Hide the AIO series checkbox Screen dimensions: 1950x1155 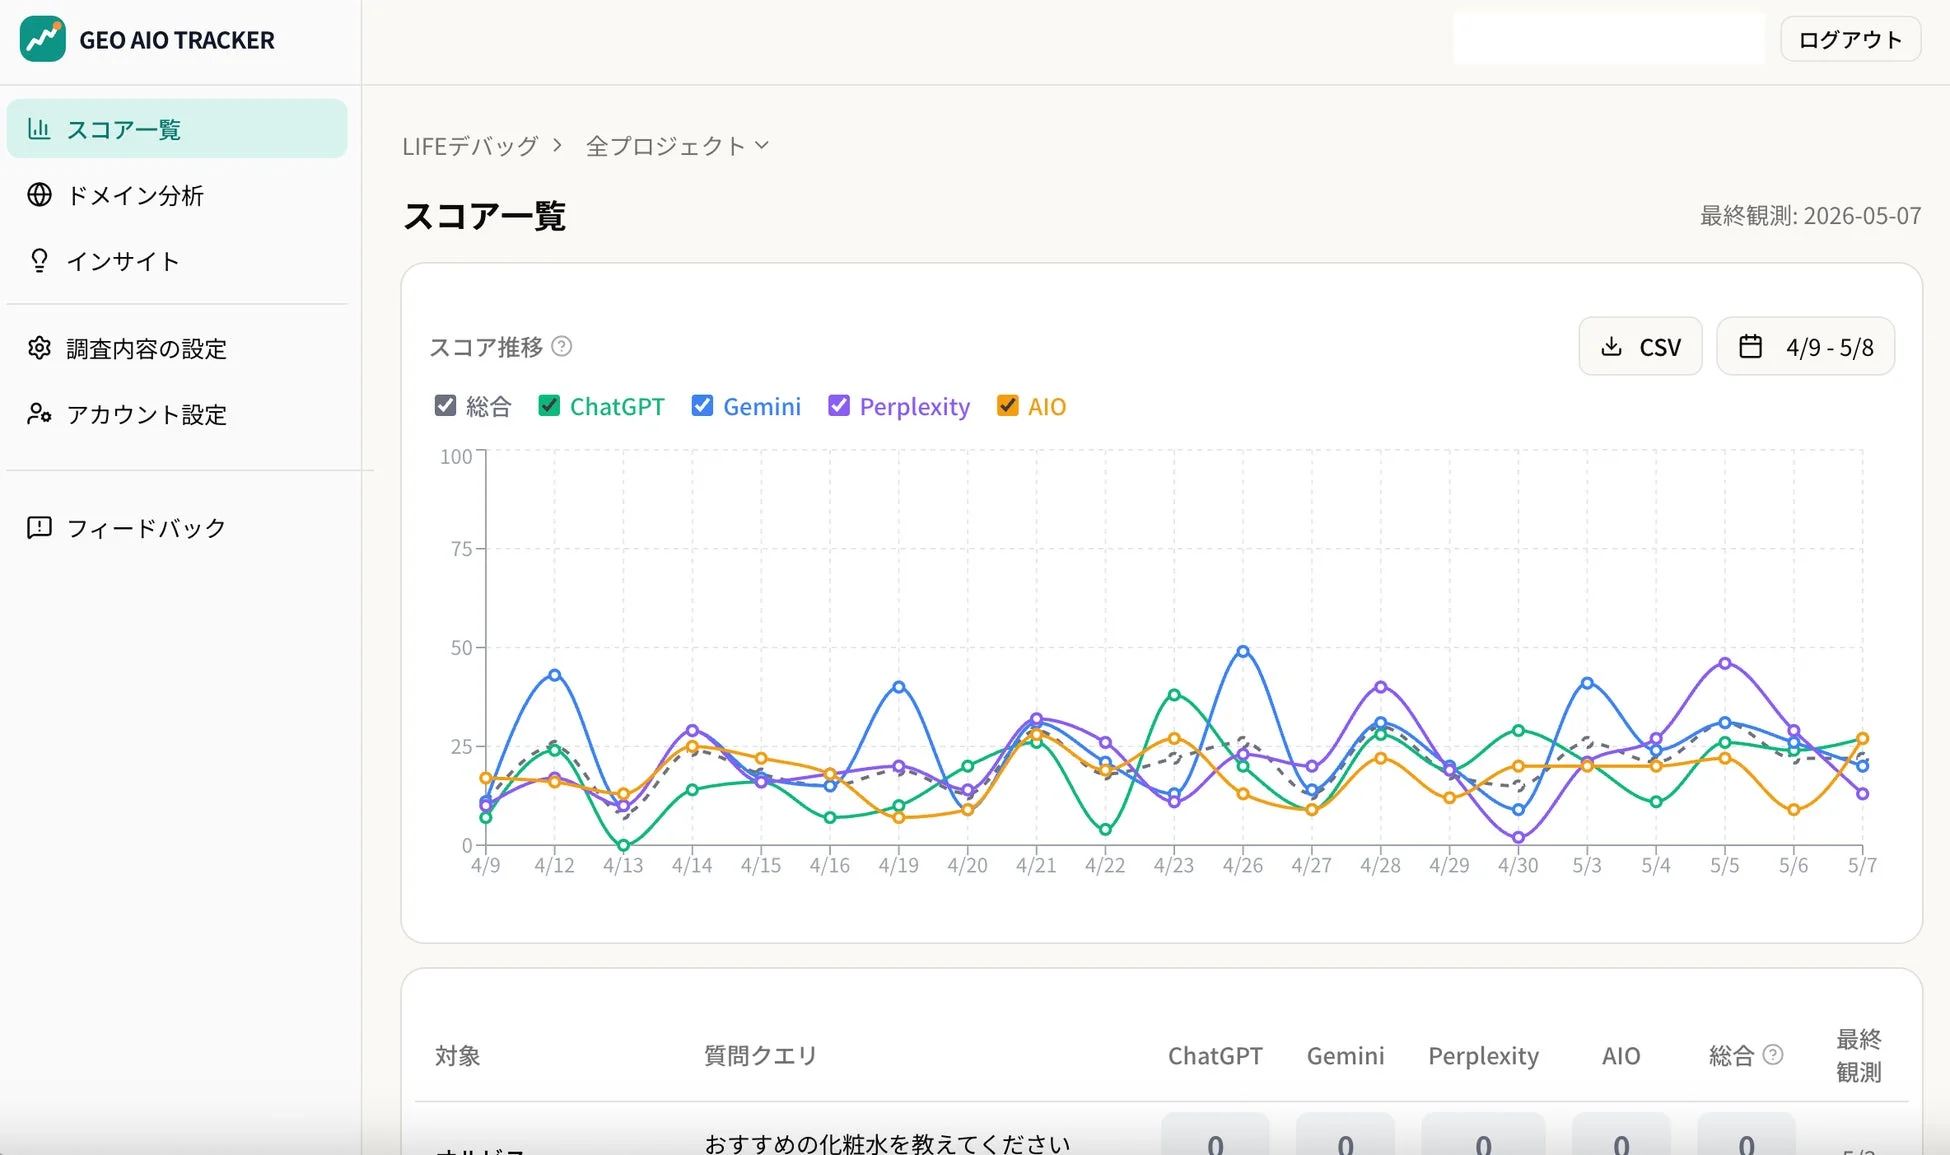coord(1007,406)
